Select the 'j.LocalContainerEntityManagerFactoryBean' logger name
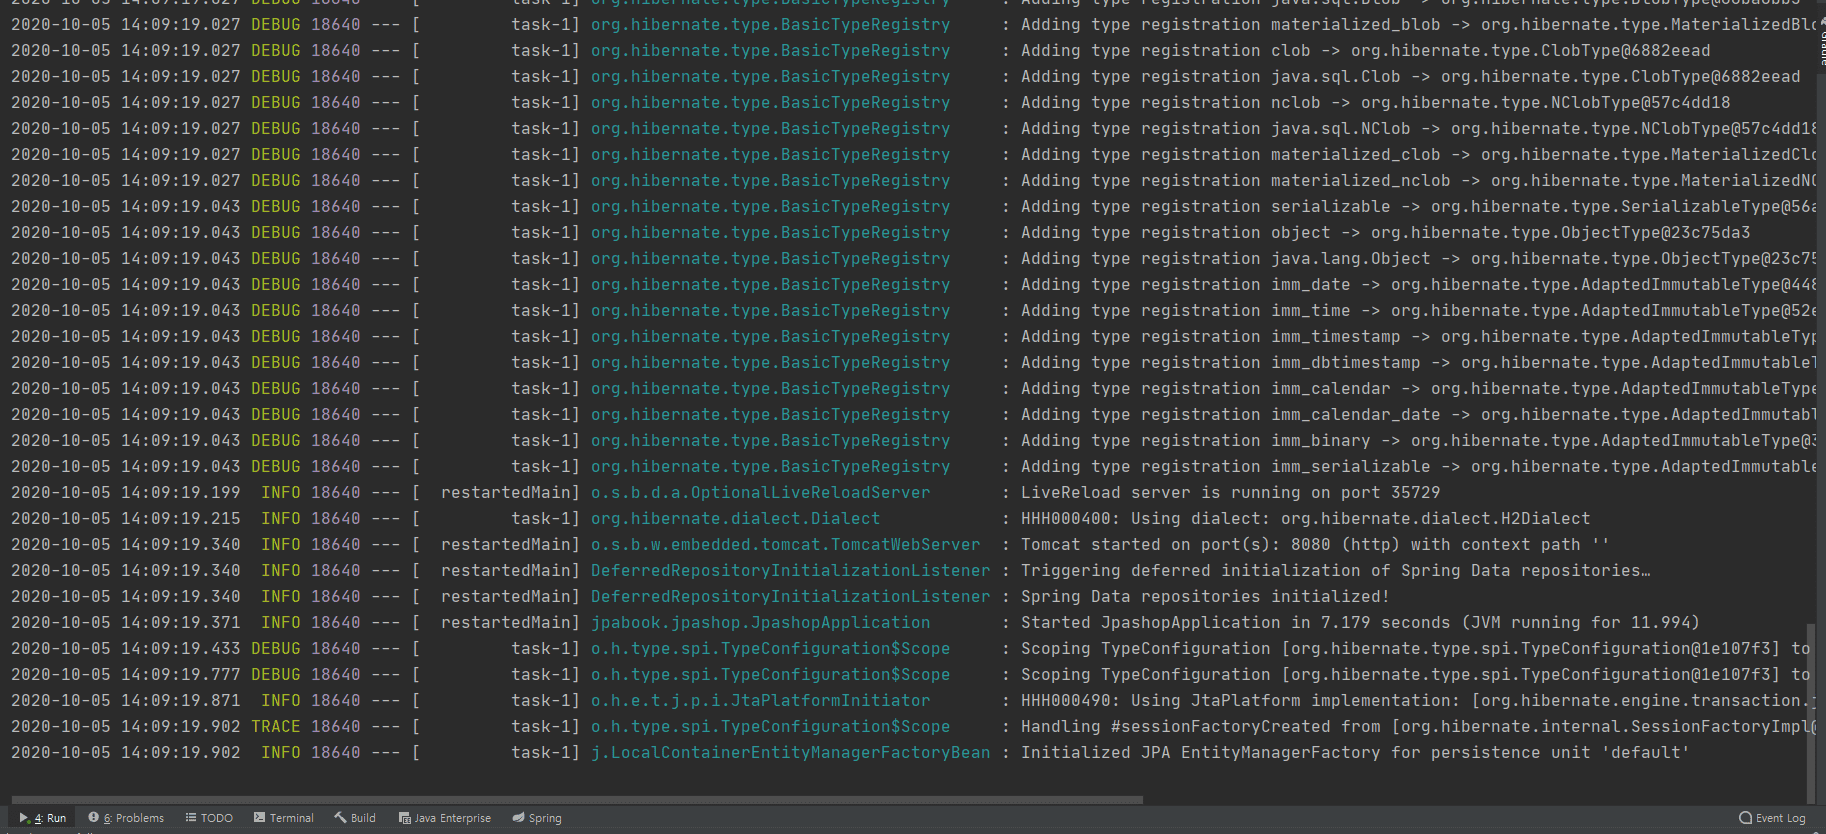 (x=790, y=752)
